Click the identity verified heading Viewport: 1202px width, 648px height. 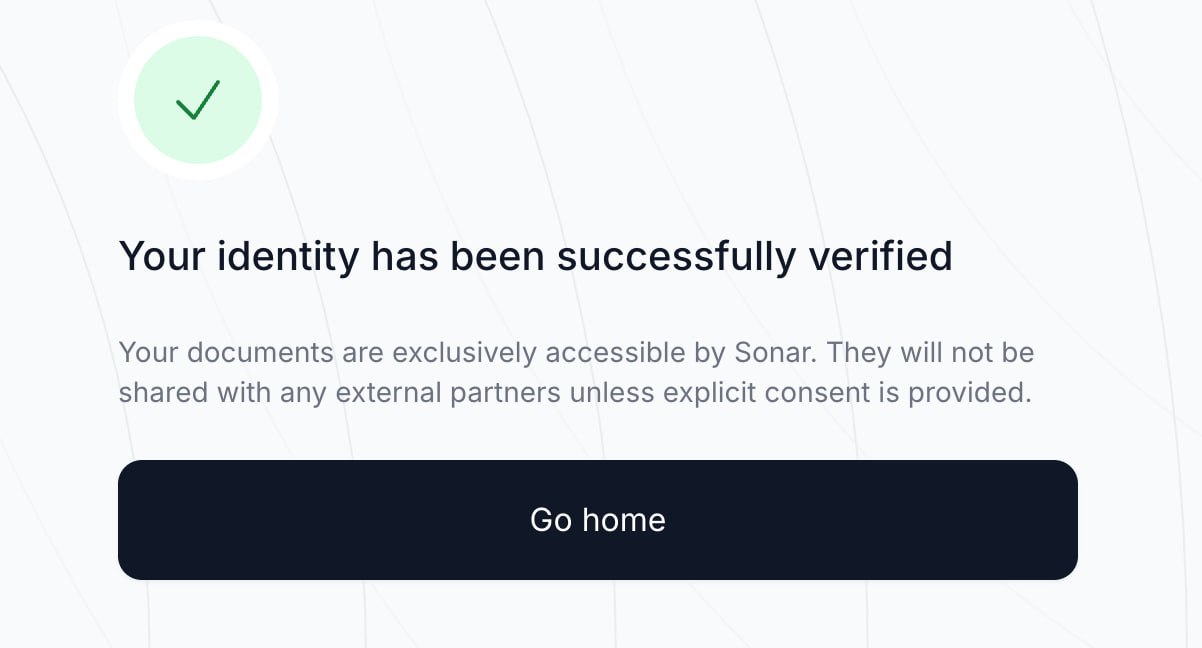535,257
